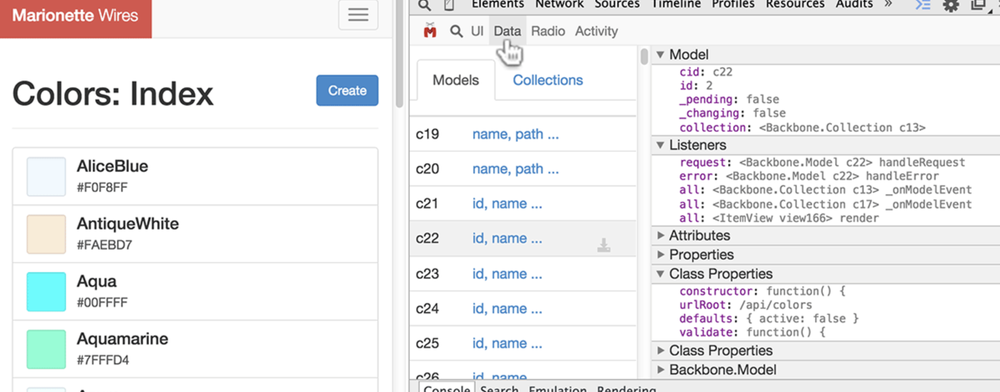Viewport: 1000px width, 392px height.
Task: Select model row cid c23
Action: coord(522,274)
